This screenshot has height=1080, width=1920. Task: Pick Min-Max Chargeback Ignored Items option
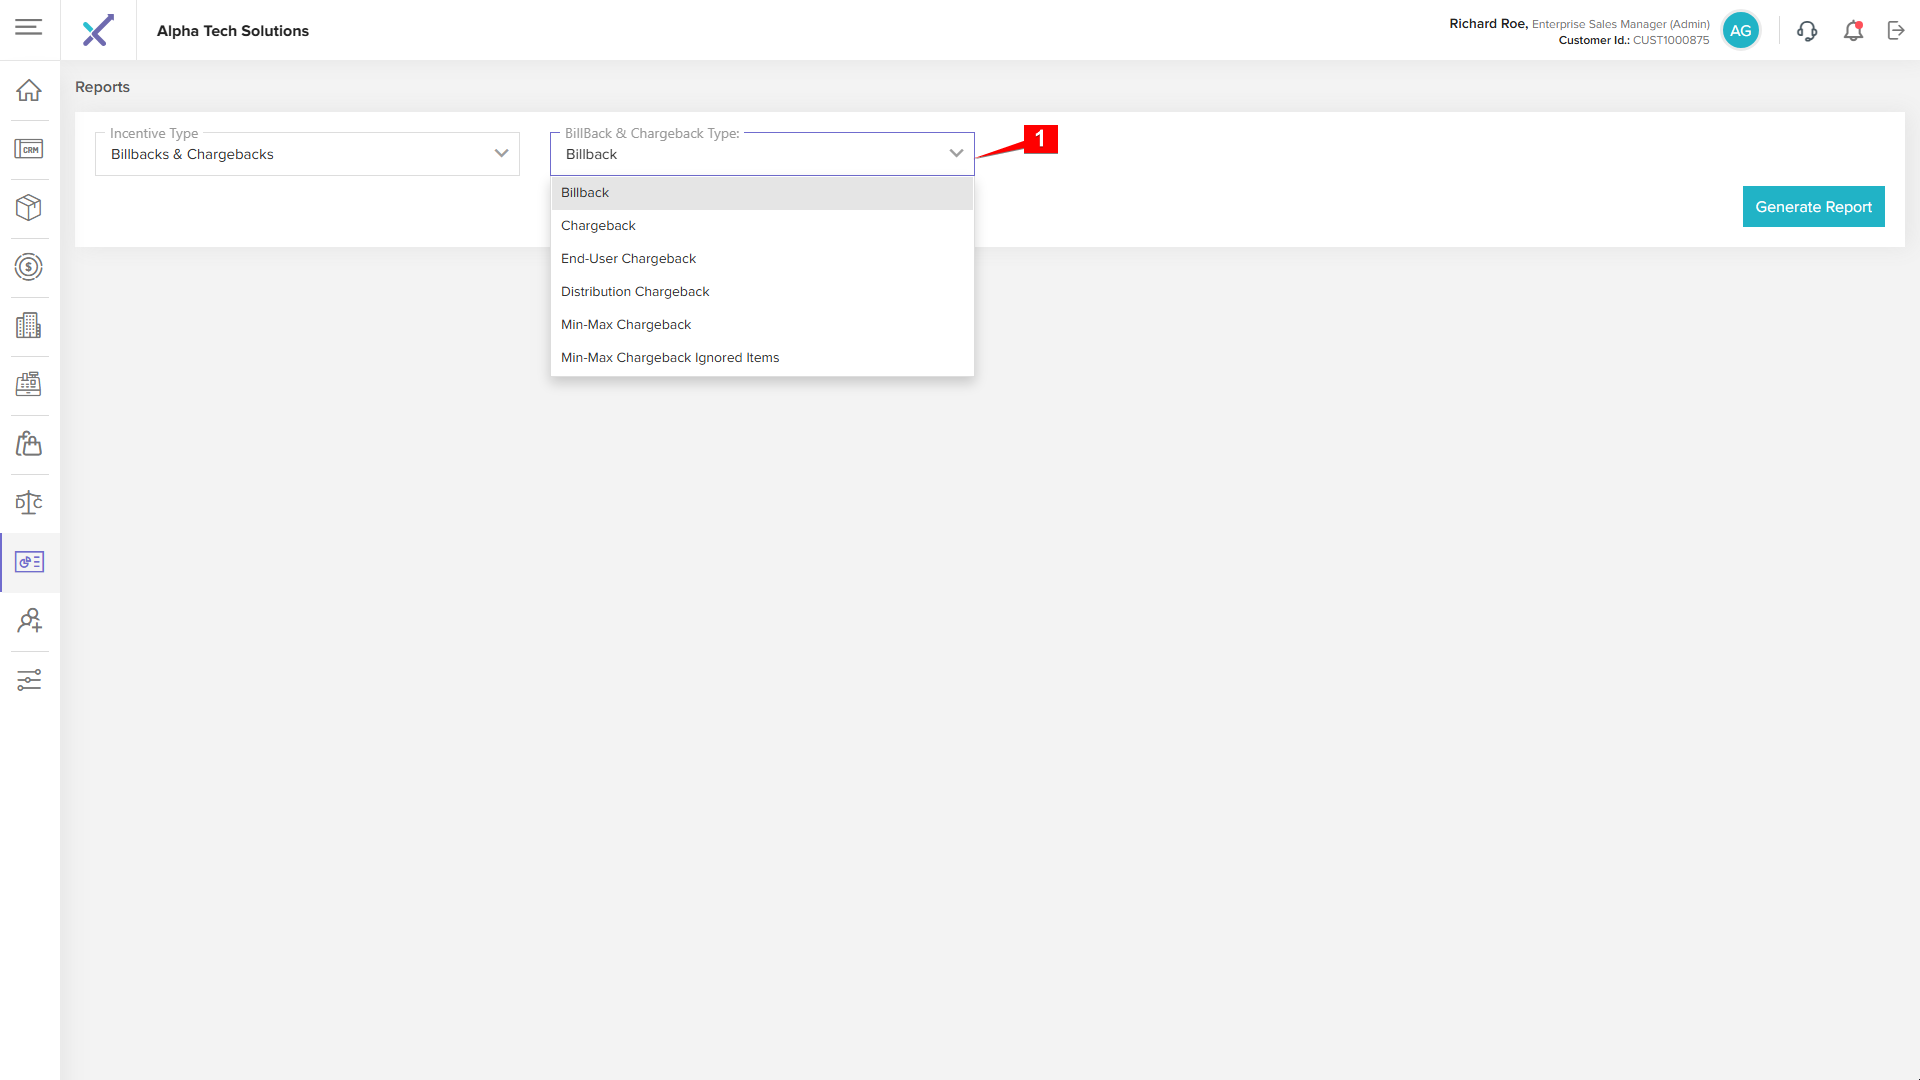point(670,358)
